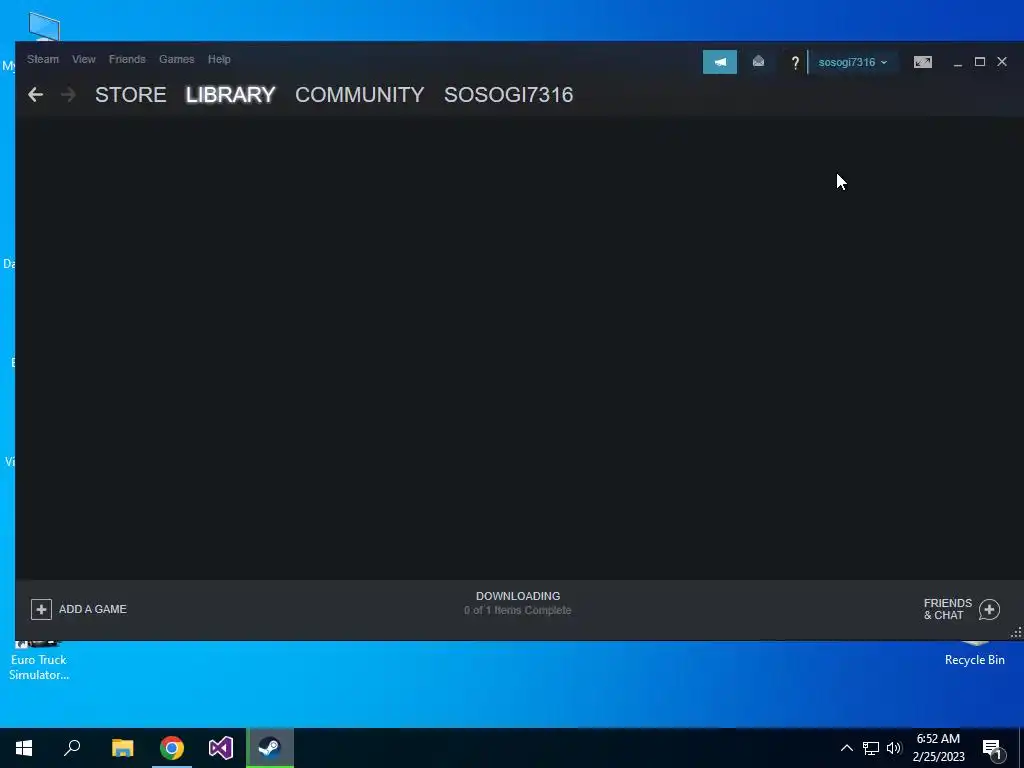Go to the STORE tab
1024x768 pixels.
point(131,95)
